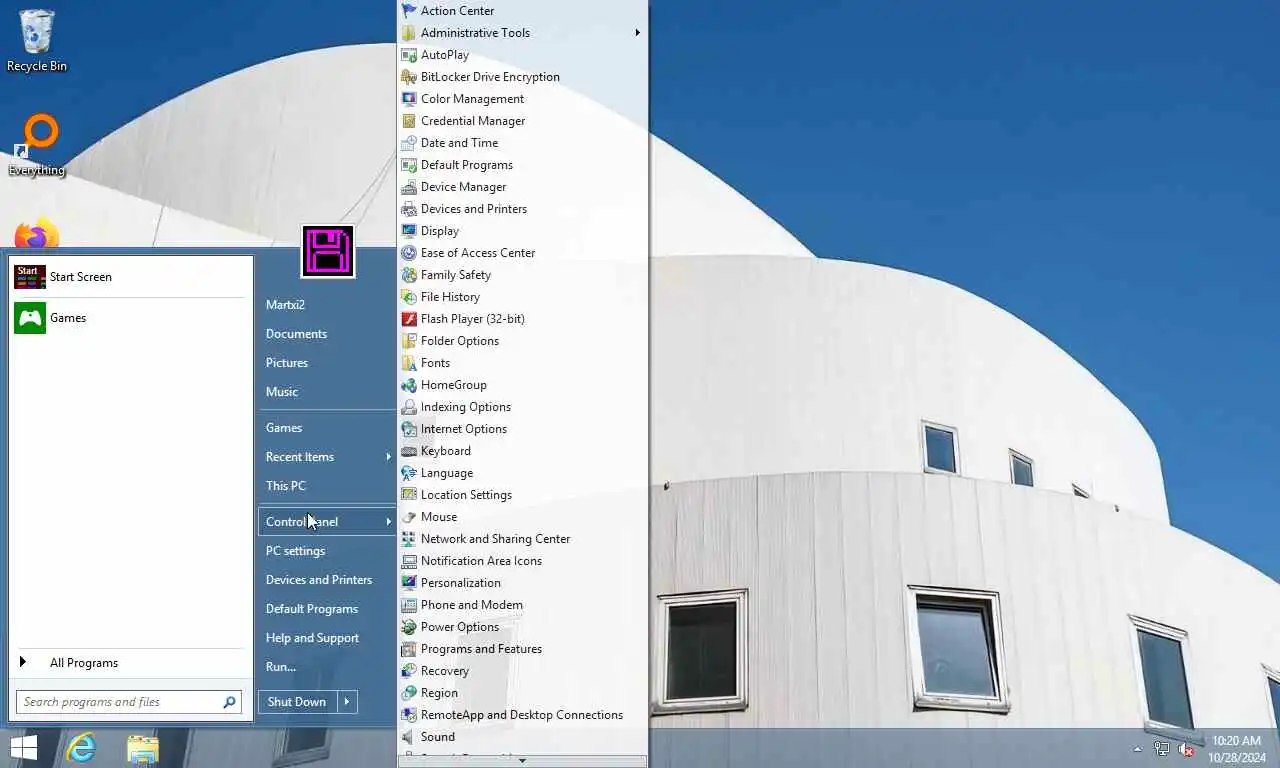Click the user account floppy disk picture
This screenshot has height=768, width=1280.
point(328,251)
